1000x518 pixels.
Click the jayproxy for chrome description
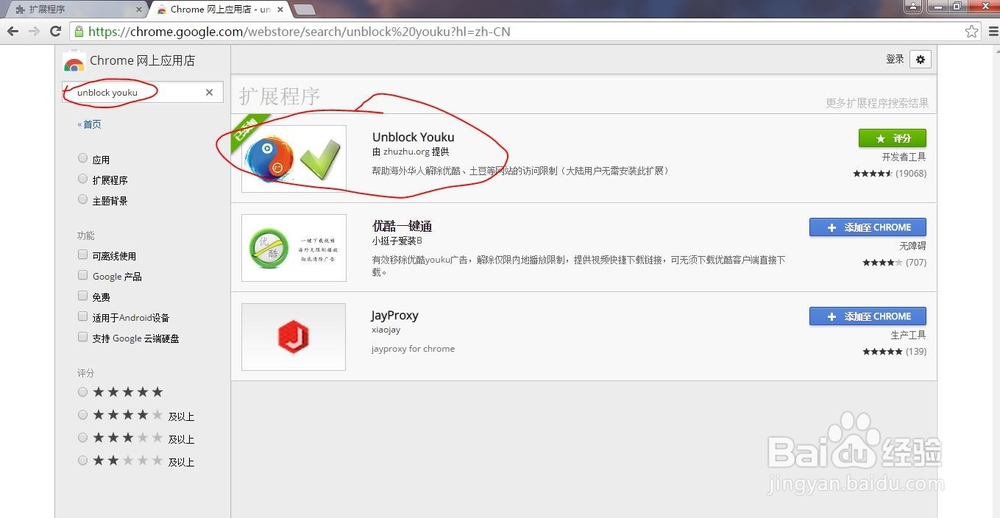(x=413, y=349)
